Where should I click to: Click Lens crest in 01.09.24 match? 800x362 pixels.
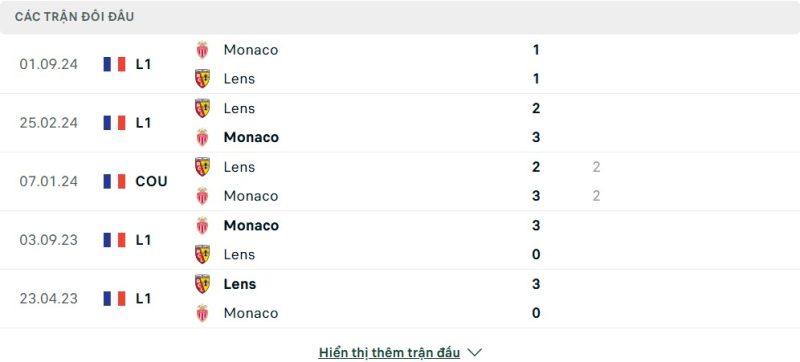click(x=203, y=79)
